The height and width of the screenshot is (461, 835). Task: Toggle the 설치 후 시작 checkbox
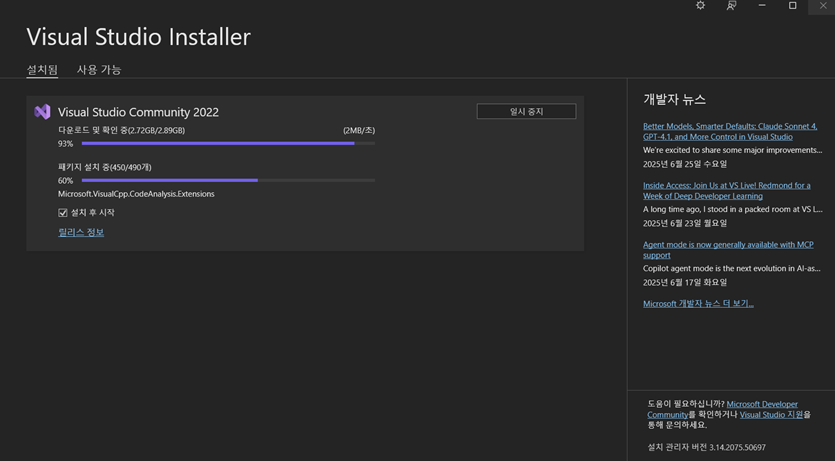[x=63, y=213]
